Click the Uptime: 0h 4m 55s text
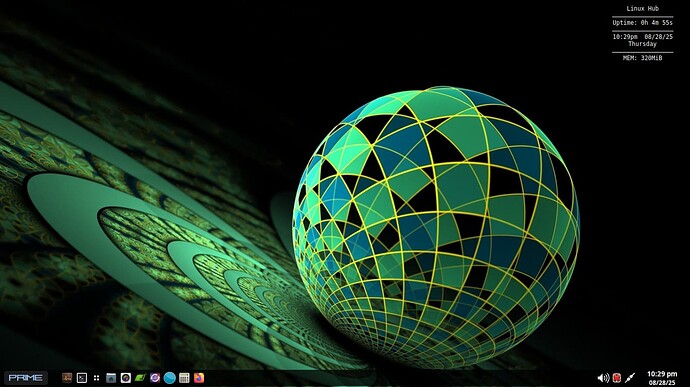The height and width of the screenshot is (387, 690). (x=642, y=22)
